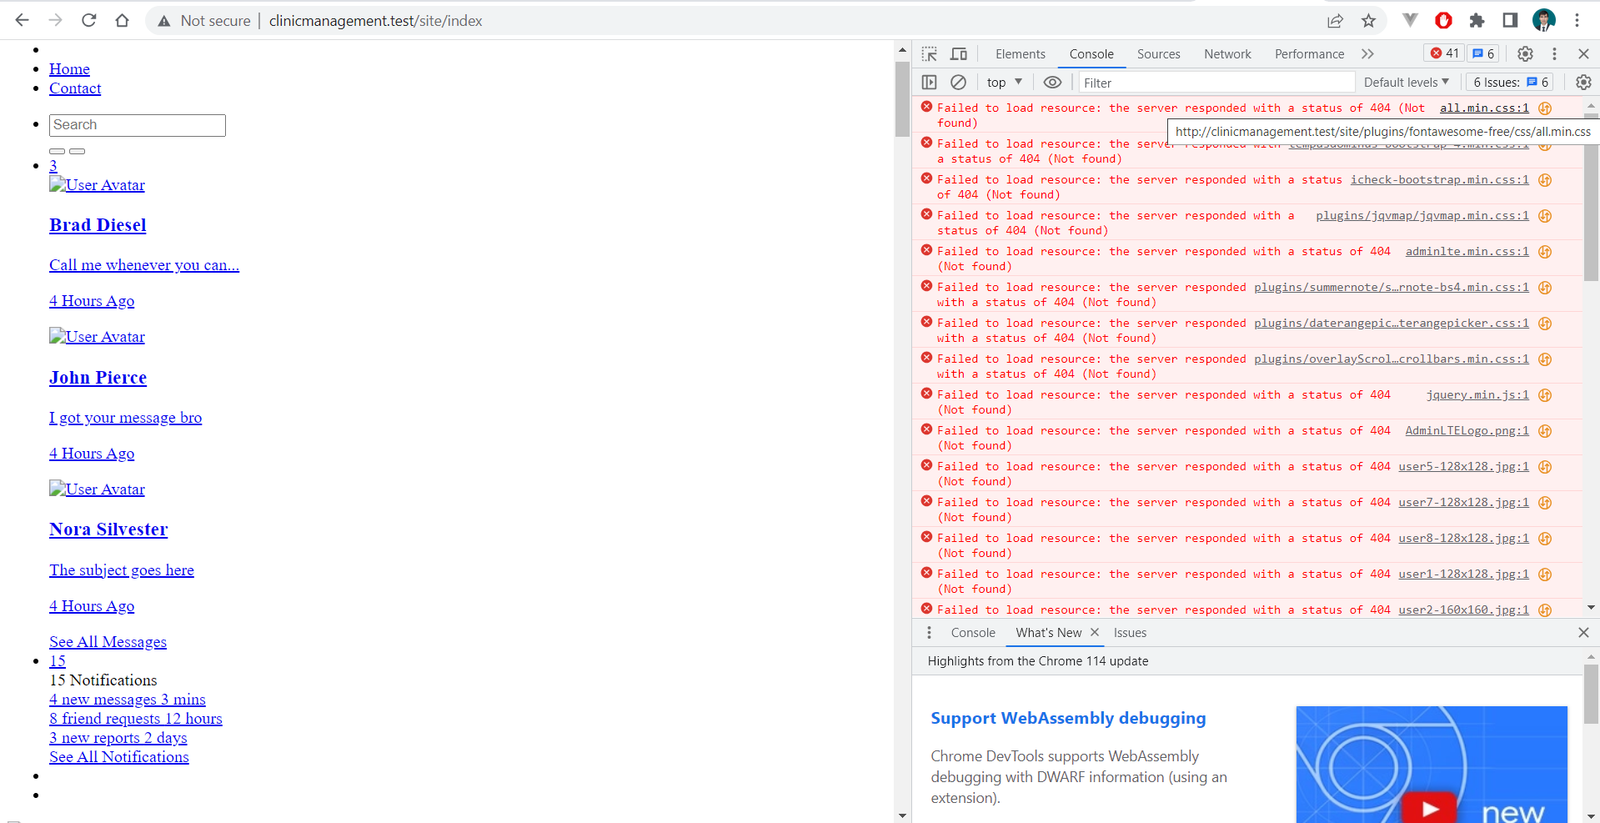The width and height of the screenshot is (1600, 823).
Task: Open the extensions puzzle icon
Action: pos(1476,20)
